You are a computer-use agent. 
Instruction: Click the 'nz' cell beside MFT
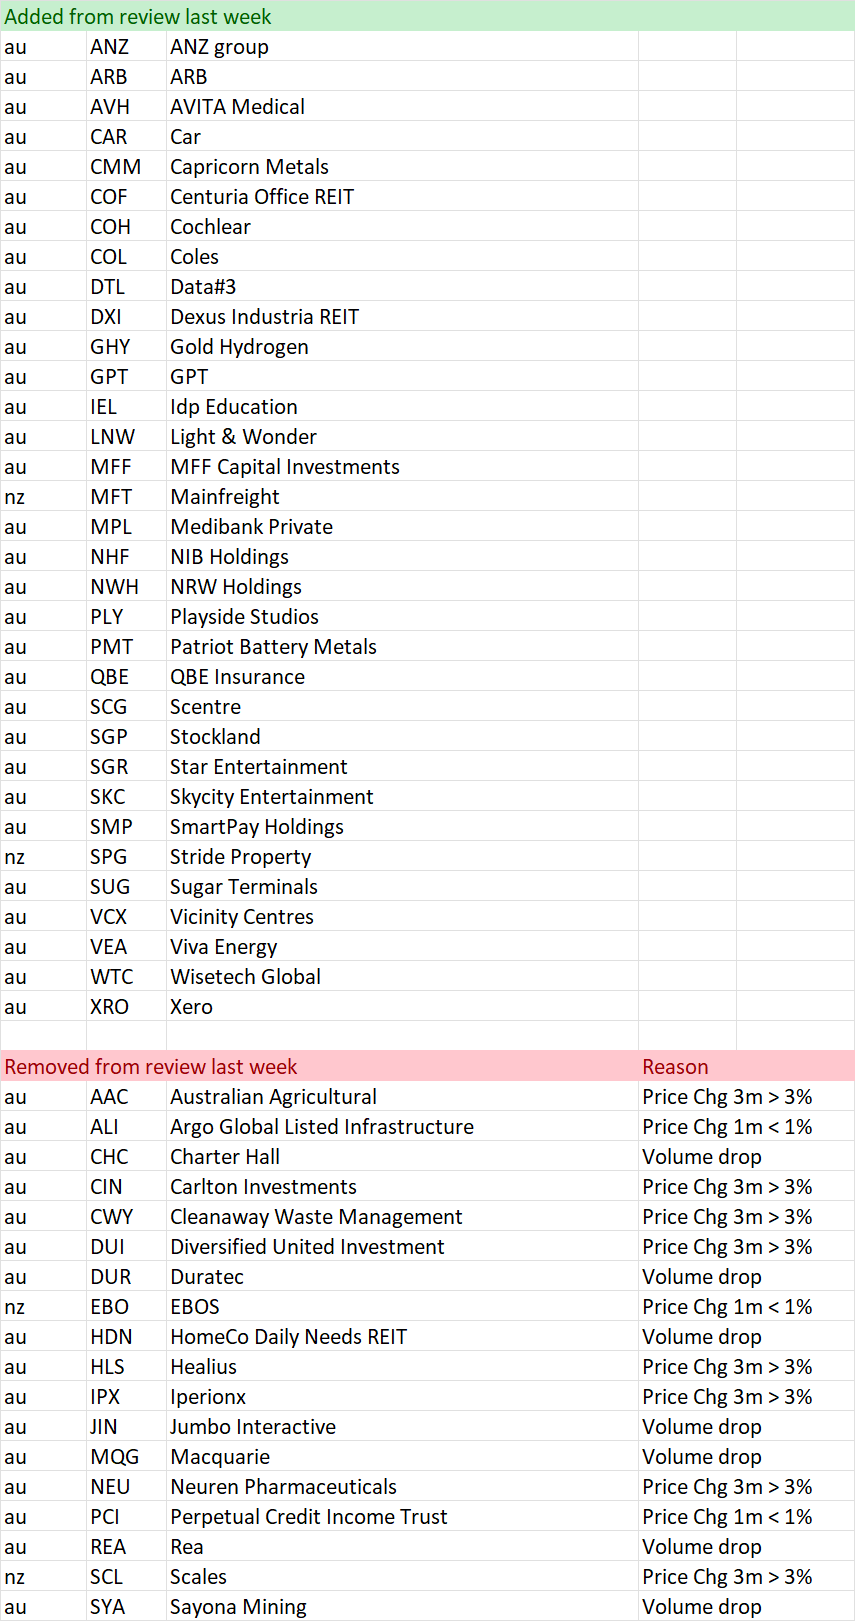point(43,496)
